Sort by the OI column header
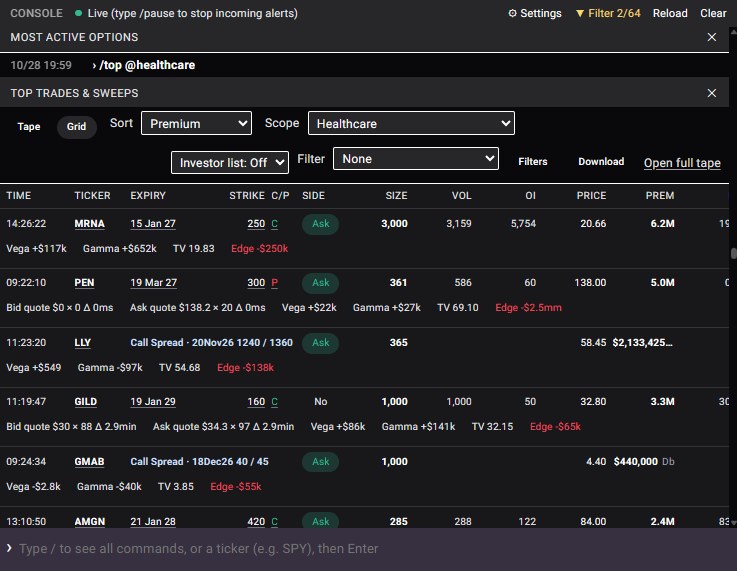The width and height of the screenshot is (737, 571). 530,196
